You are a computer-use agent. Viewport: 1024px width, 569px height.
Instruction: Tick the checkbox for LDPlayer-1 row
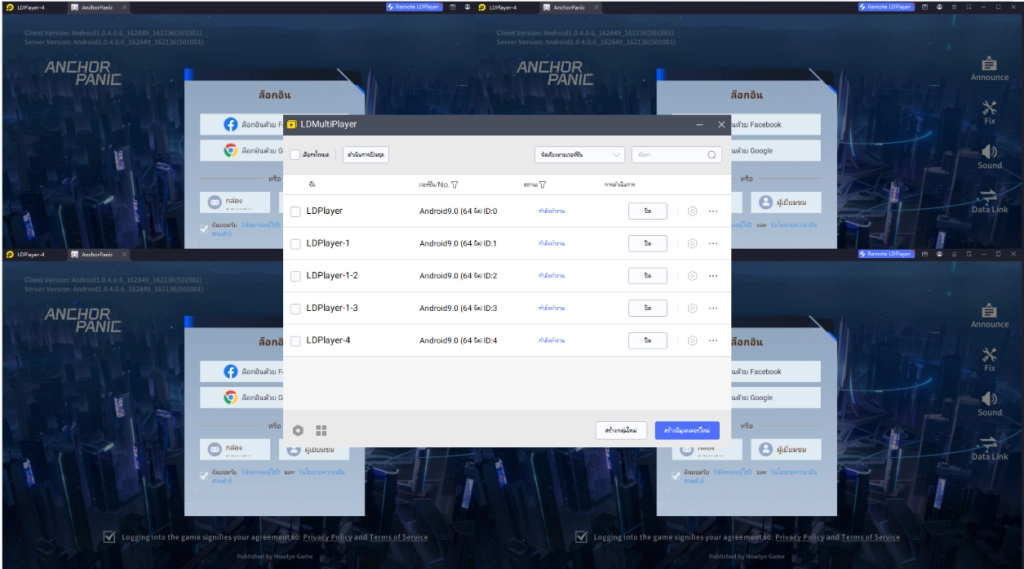(x=295, y=244)
